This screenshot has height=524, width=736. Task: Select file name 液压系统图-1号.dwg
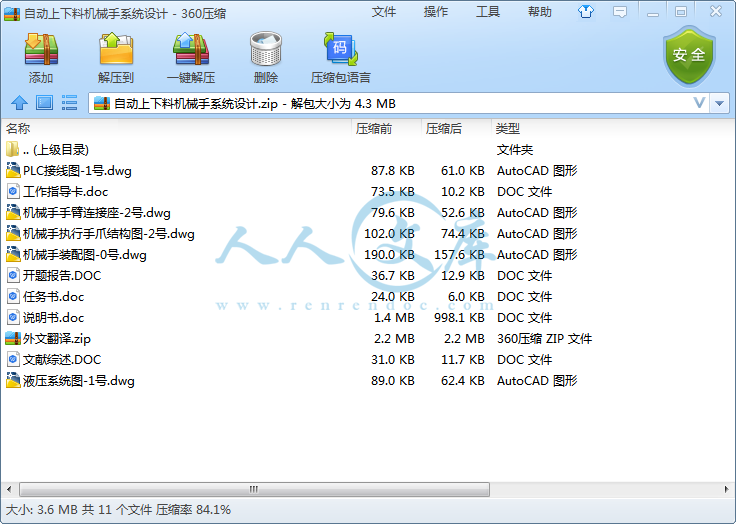point(78,381)
